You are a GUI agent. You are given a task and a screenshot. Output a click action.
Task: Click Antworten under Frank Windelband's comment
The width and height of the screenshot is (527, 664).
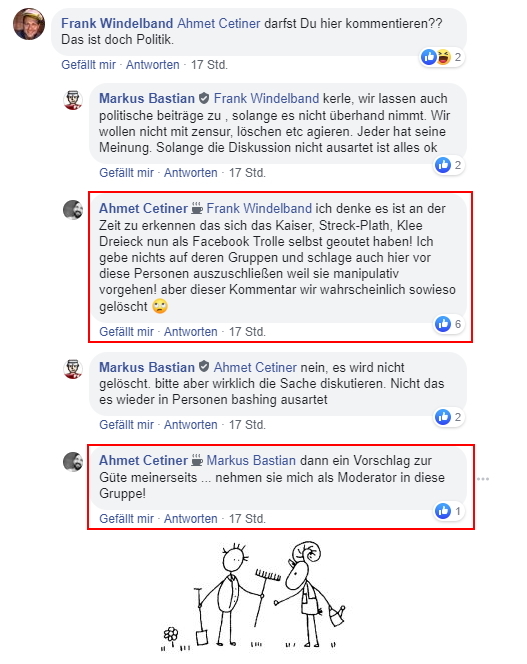[153, 65]
